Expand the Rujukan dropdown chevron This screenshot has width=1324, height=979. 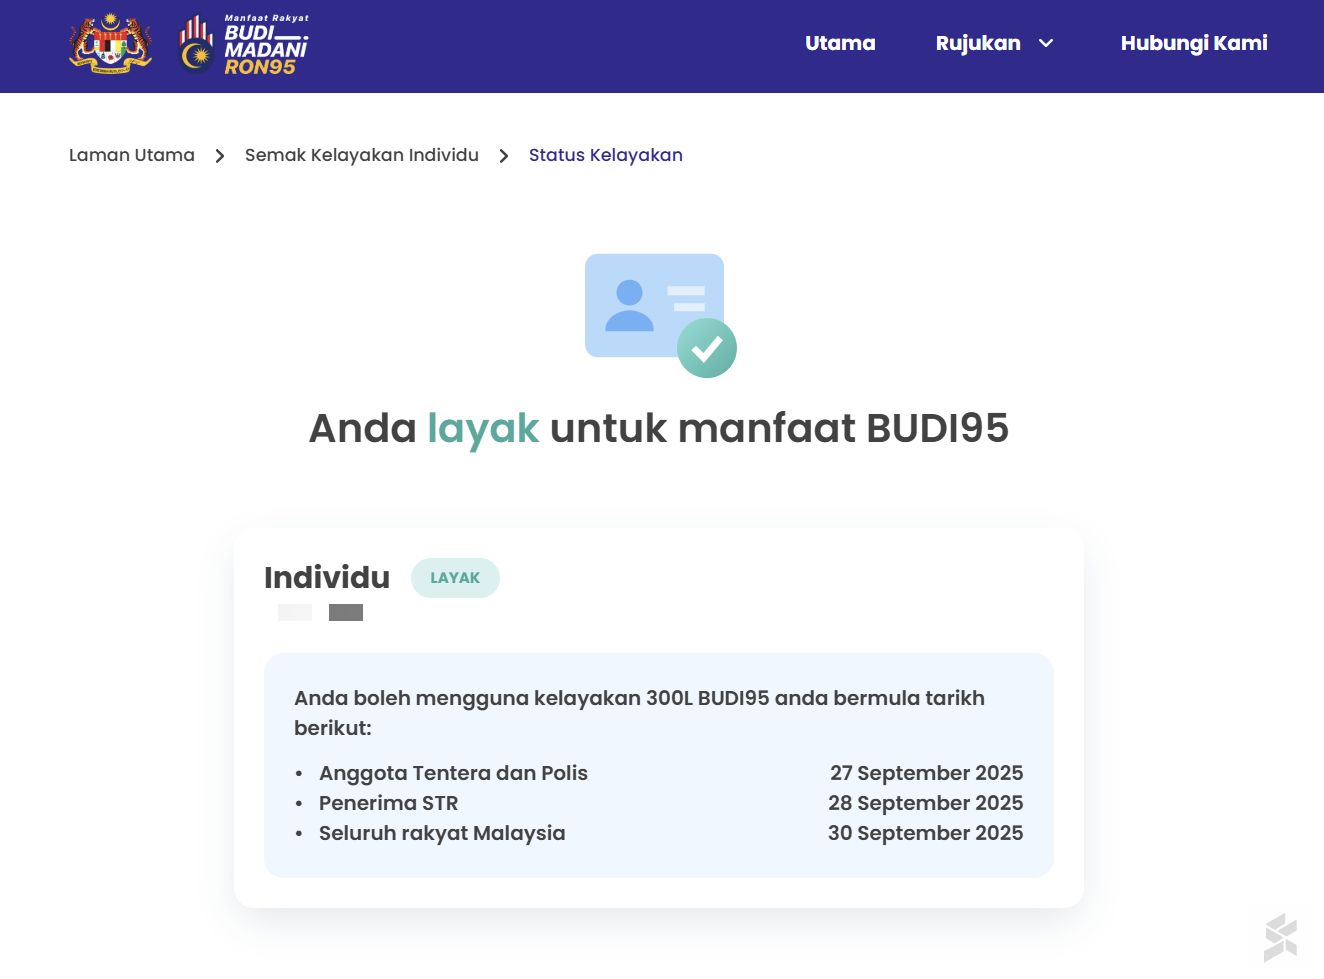[x=1046, y=43]
